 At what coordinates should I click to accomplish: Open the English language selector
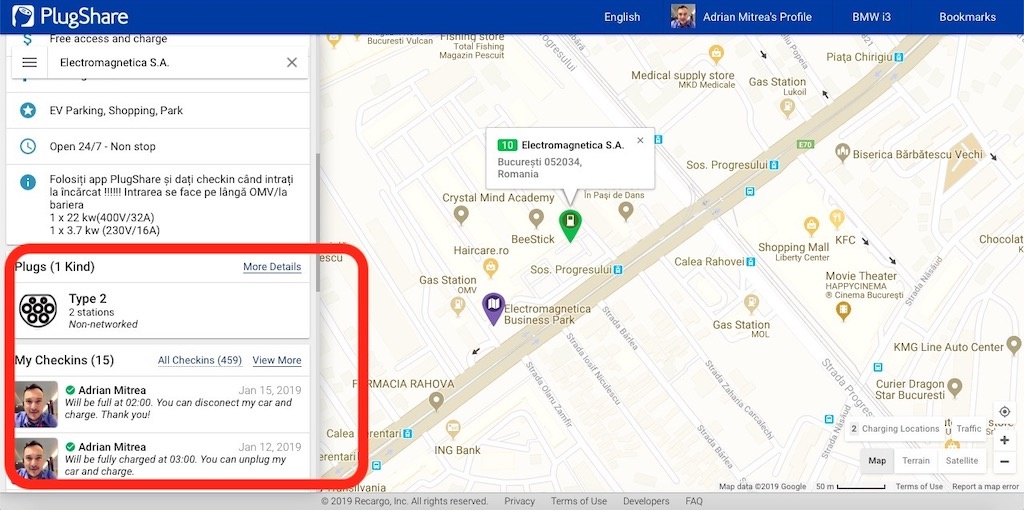point(622,17)
